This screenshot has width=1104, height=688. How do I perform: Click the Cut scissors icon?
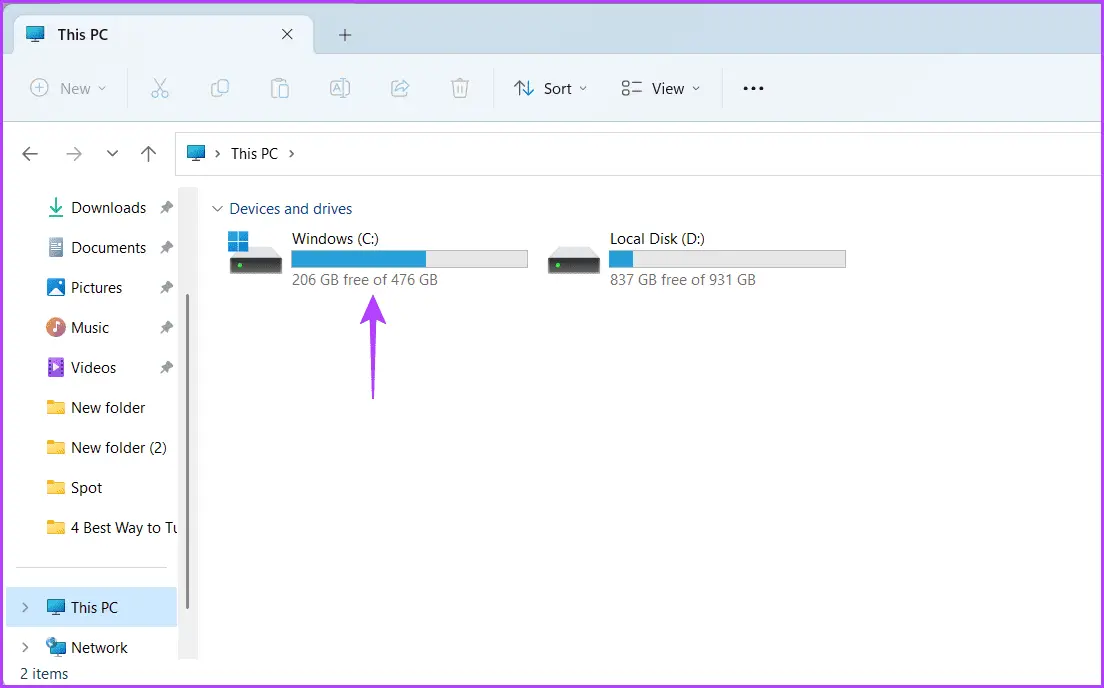point(160,88)
